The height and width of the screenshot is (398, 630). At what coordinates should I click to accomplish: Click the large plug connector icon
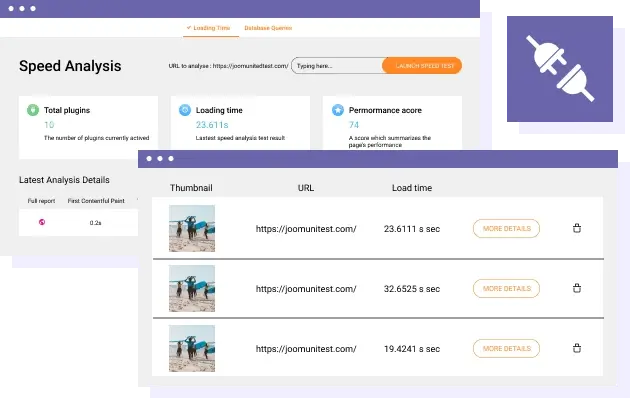tap(560, 69)
